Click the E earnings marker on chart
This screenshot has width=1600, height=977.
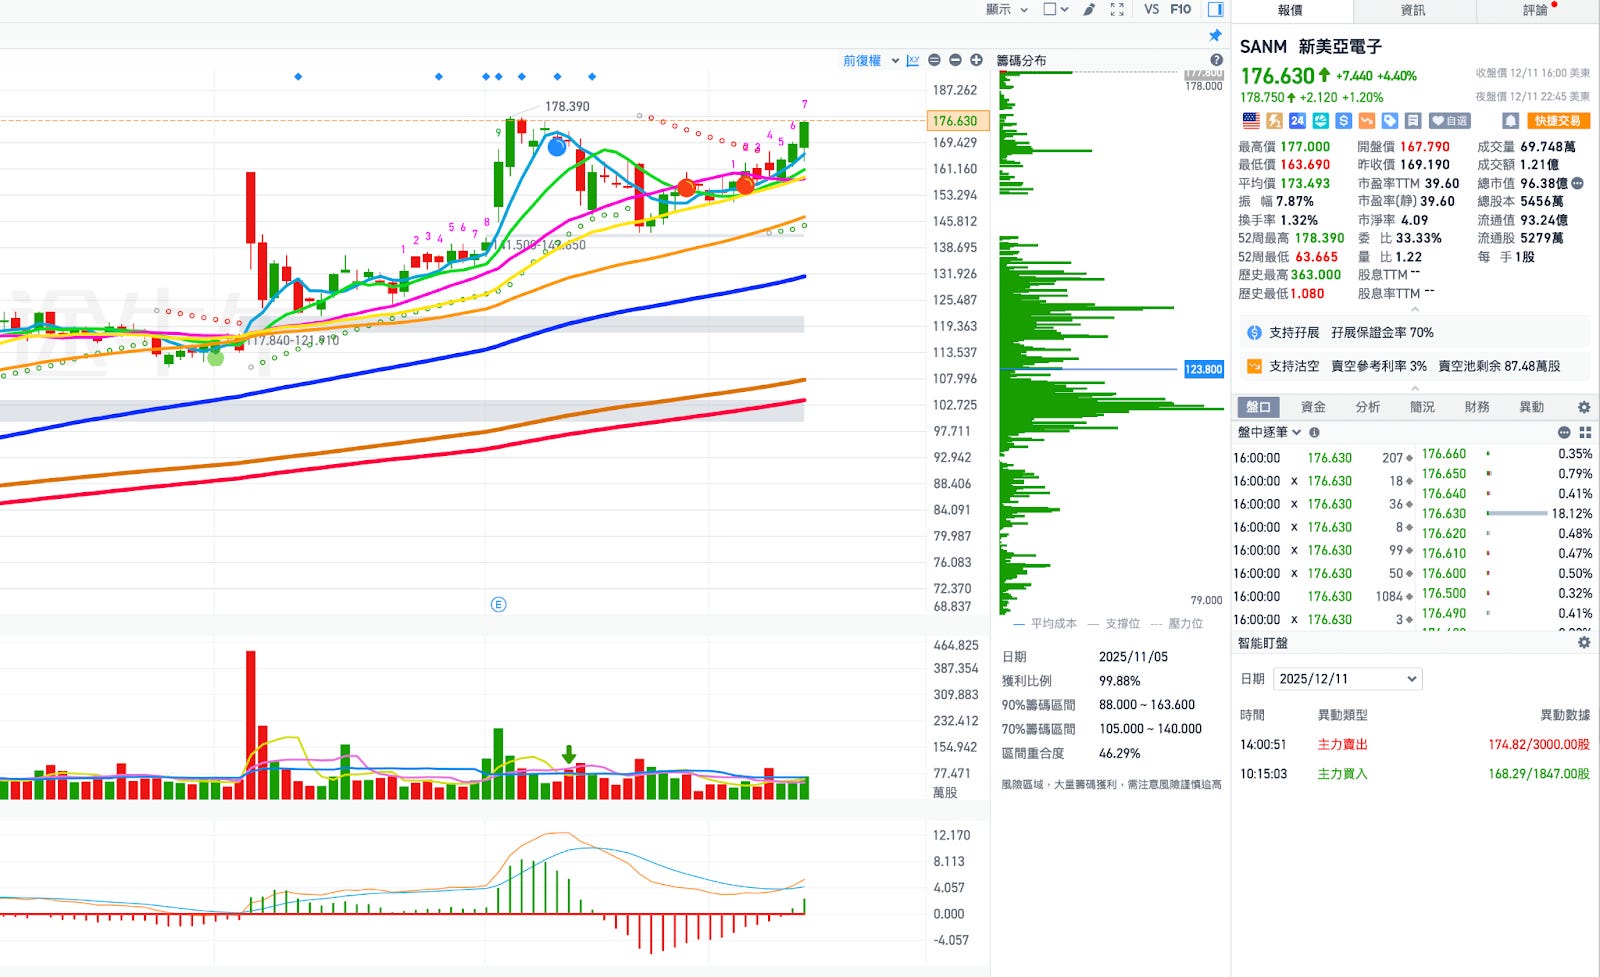(x=498, y=604)
